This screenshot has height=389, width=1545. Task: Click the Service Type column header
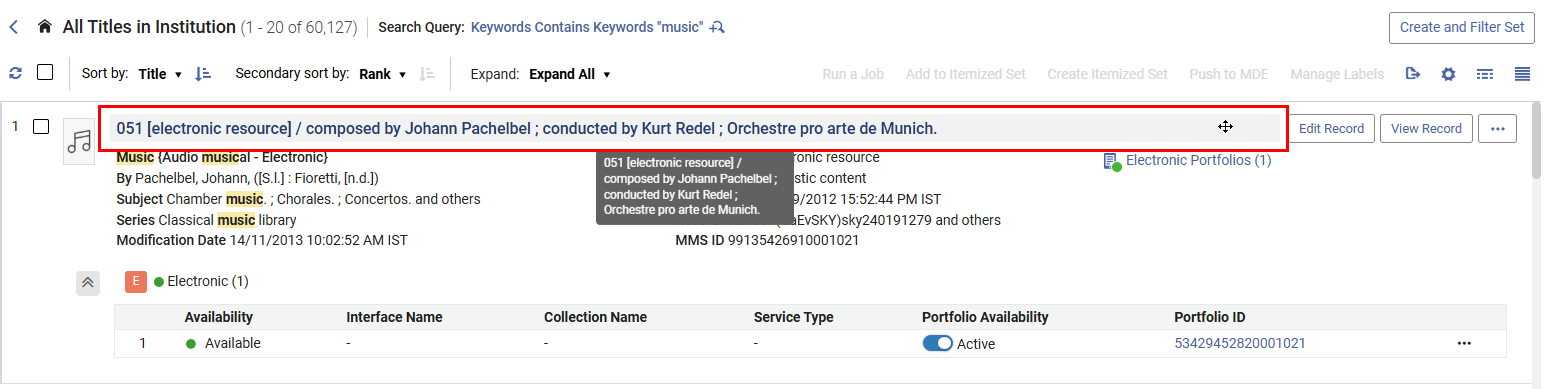pos(793,317)
